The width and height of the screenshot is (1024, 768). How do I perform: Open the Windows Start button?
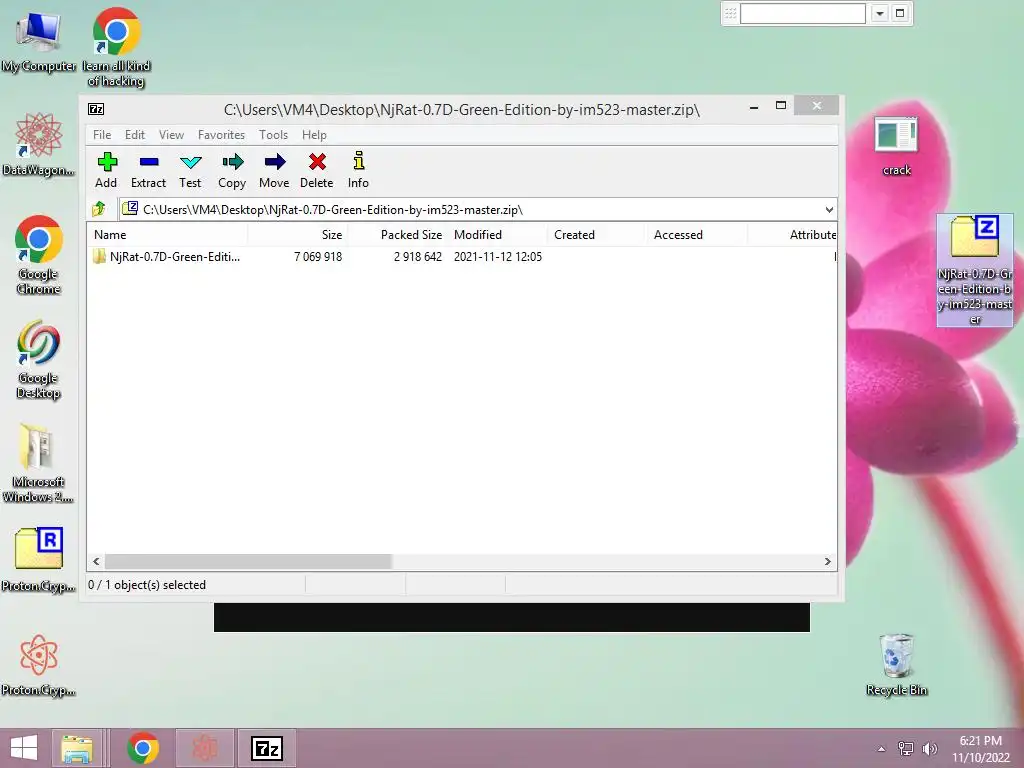(x=24, y=748)
